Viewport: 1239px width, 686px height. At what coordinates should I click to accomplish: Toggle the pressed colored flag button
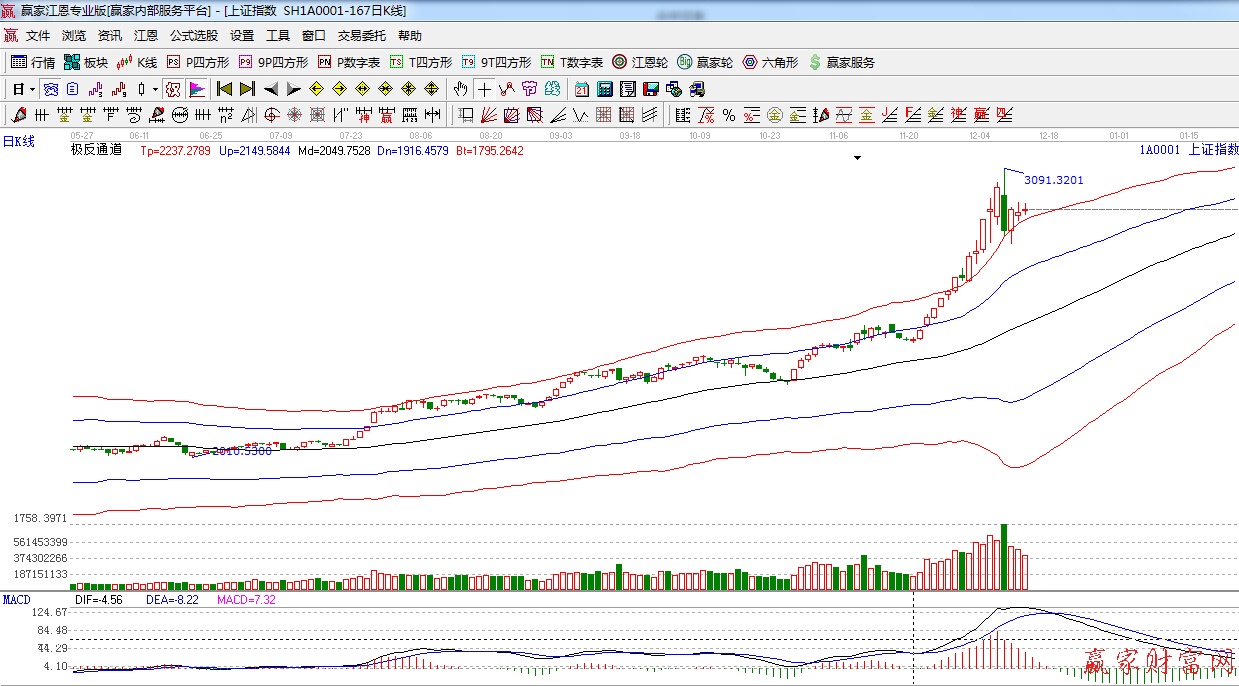click(196, 89)
